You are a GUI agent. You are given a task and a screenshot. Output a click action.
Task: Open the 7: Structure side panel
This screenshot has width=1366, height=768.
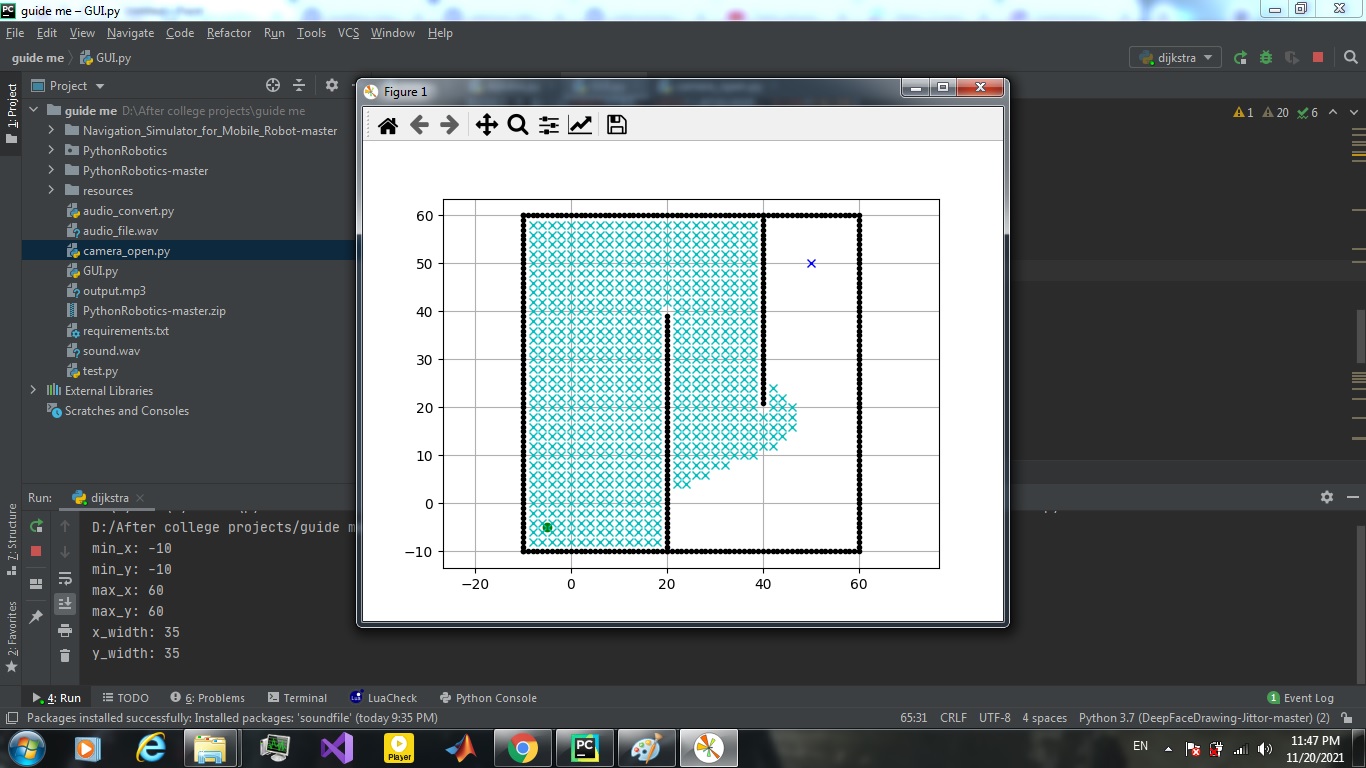[x=12, y=540]
